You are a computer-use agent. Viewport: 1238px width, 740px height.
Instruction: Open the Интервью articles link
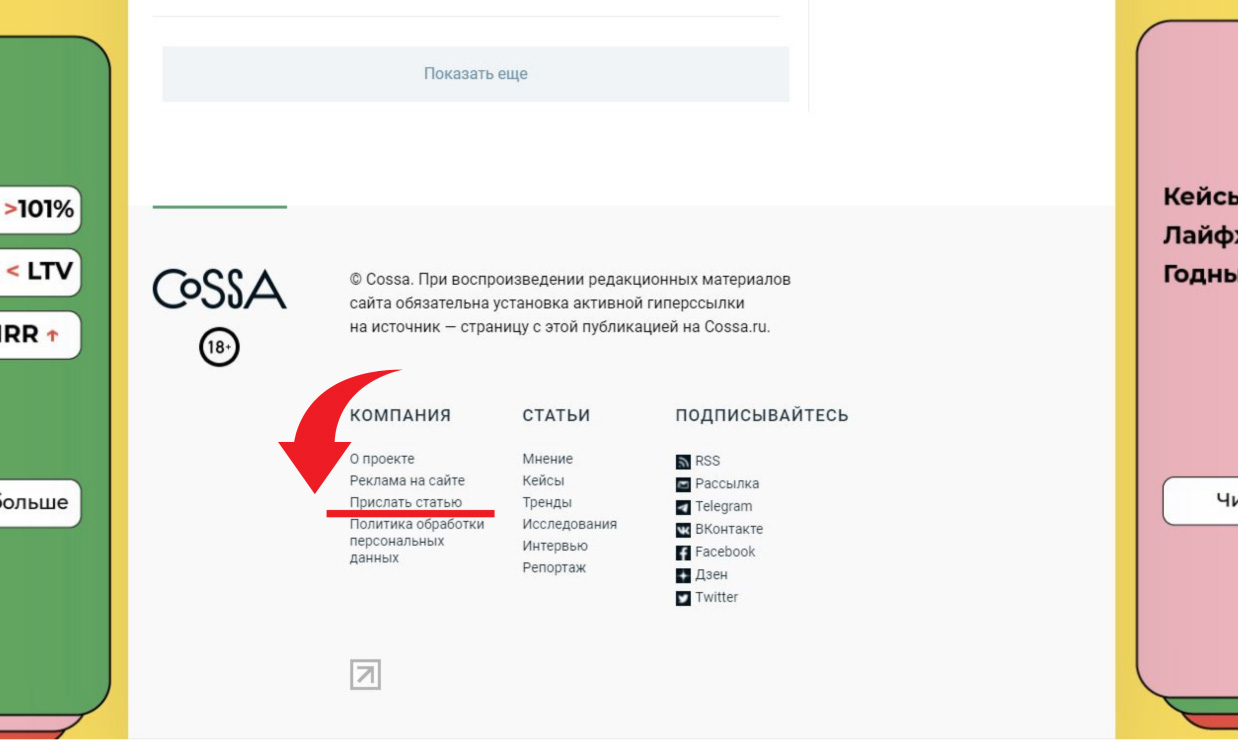tap(555, 546)
